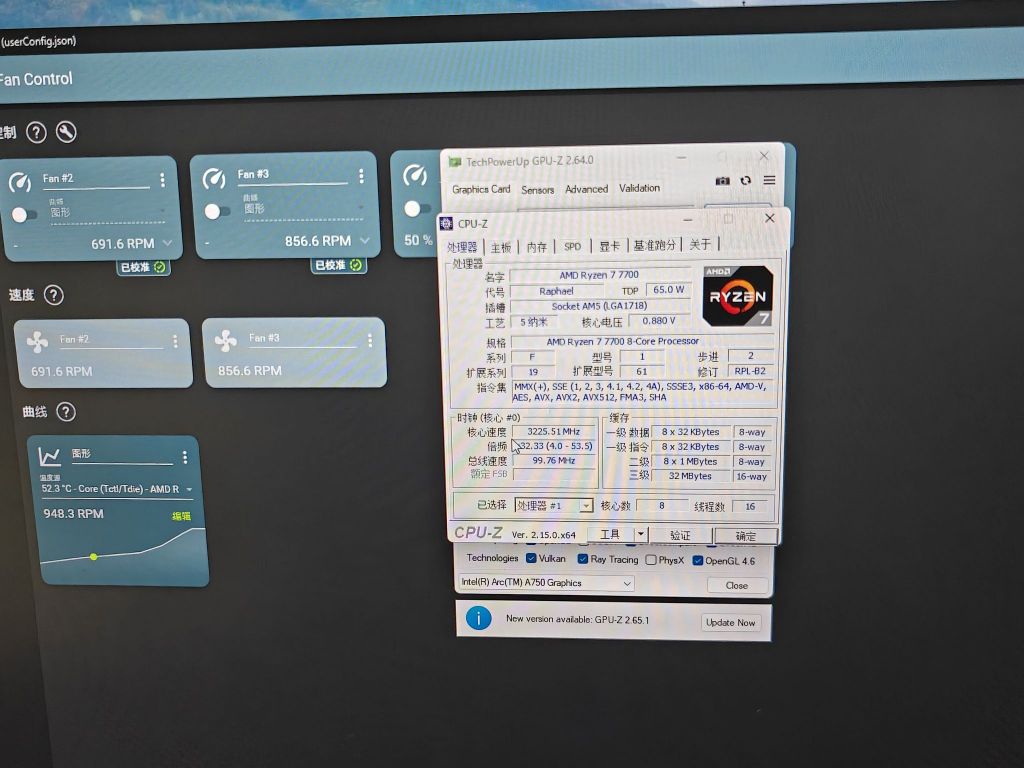Image resolution: width=1024 pixels, height=768 pixels.
Task: Click the camera screenshot icon in GPU-Z
Action: [x=723, y=180]
